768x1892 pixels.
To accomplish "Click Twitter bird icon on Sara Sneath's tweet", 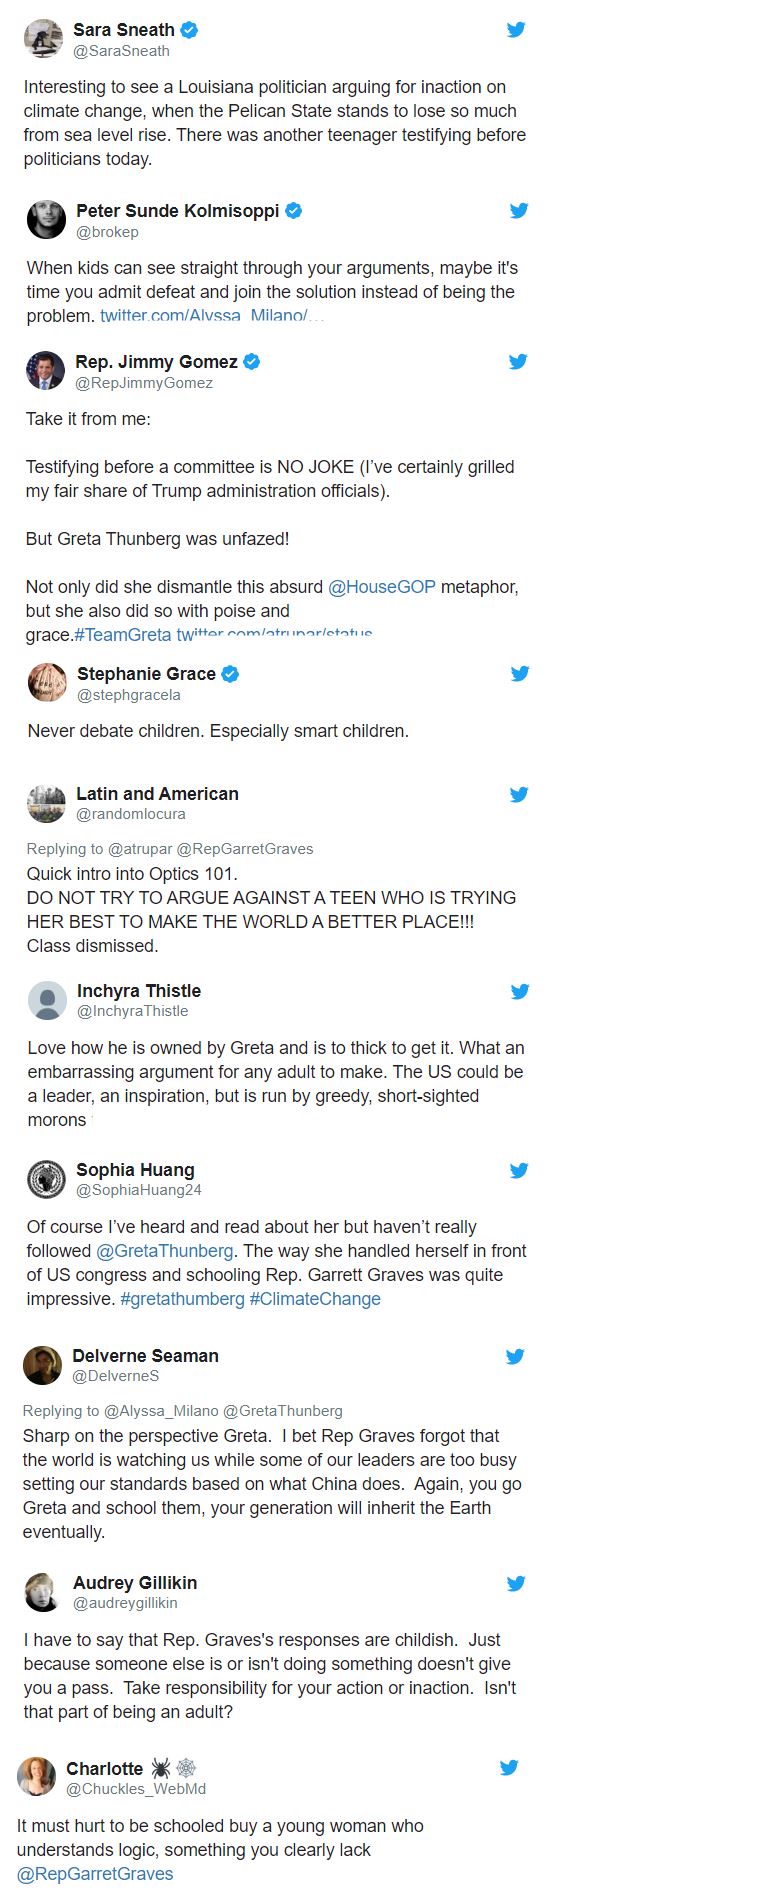I will tap(516, 30).
